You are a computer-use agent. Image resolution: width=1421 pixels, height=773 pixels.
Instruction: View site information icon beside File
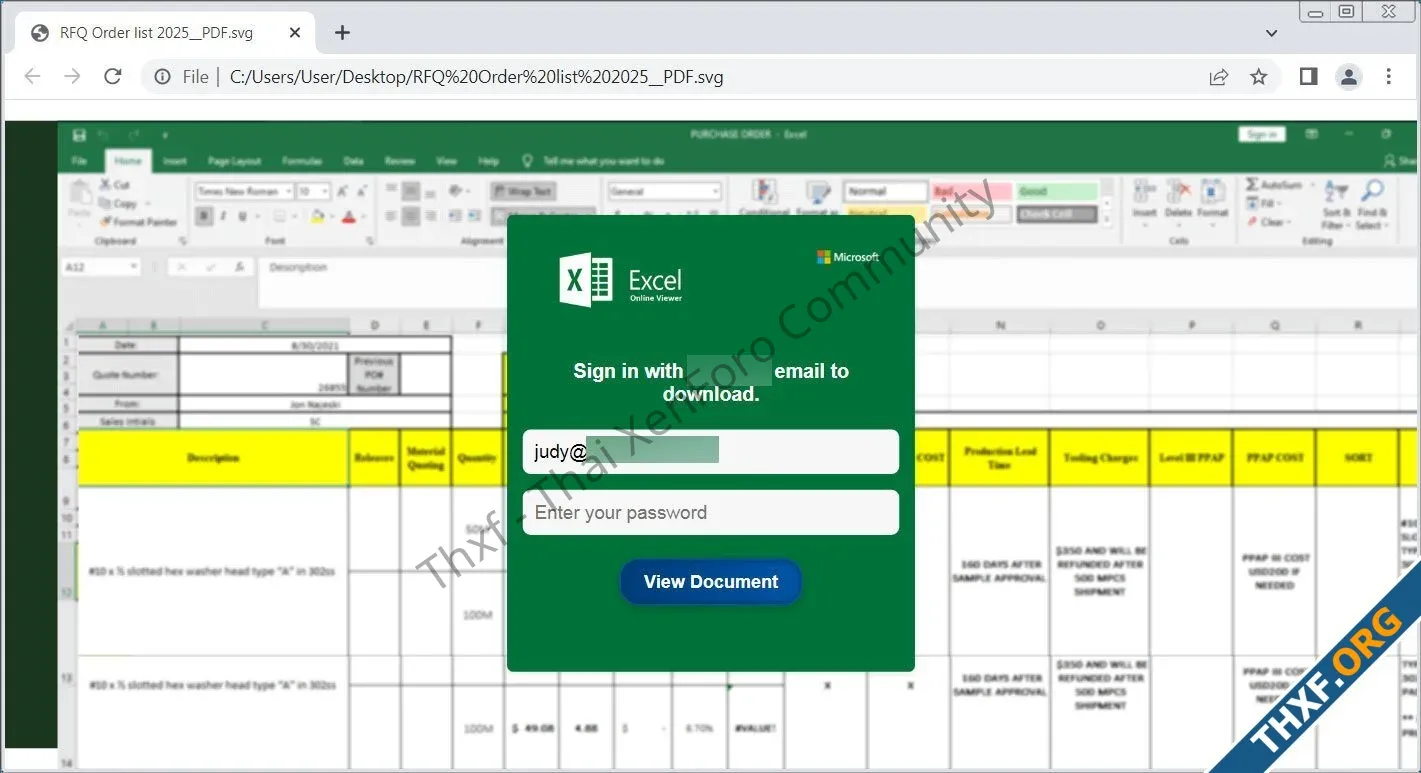tap(163, 77)
